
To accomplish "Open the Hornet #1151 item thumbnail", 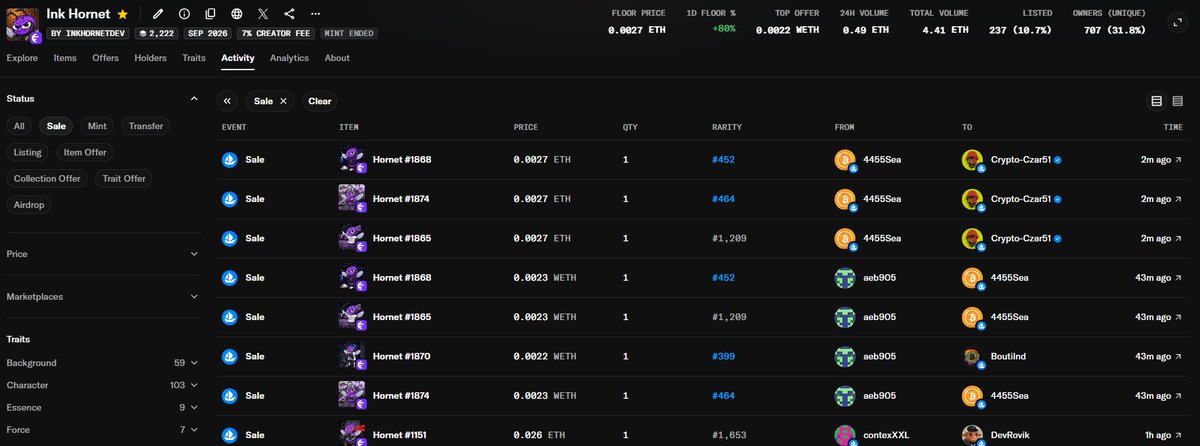I will (352, 435).
